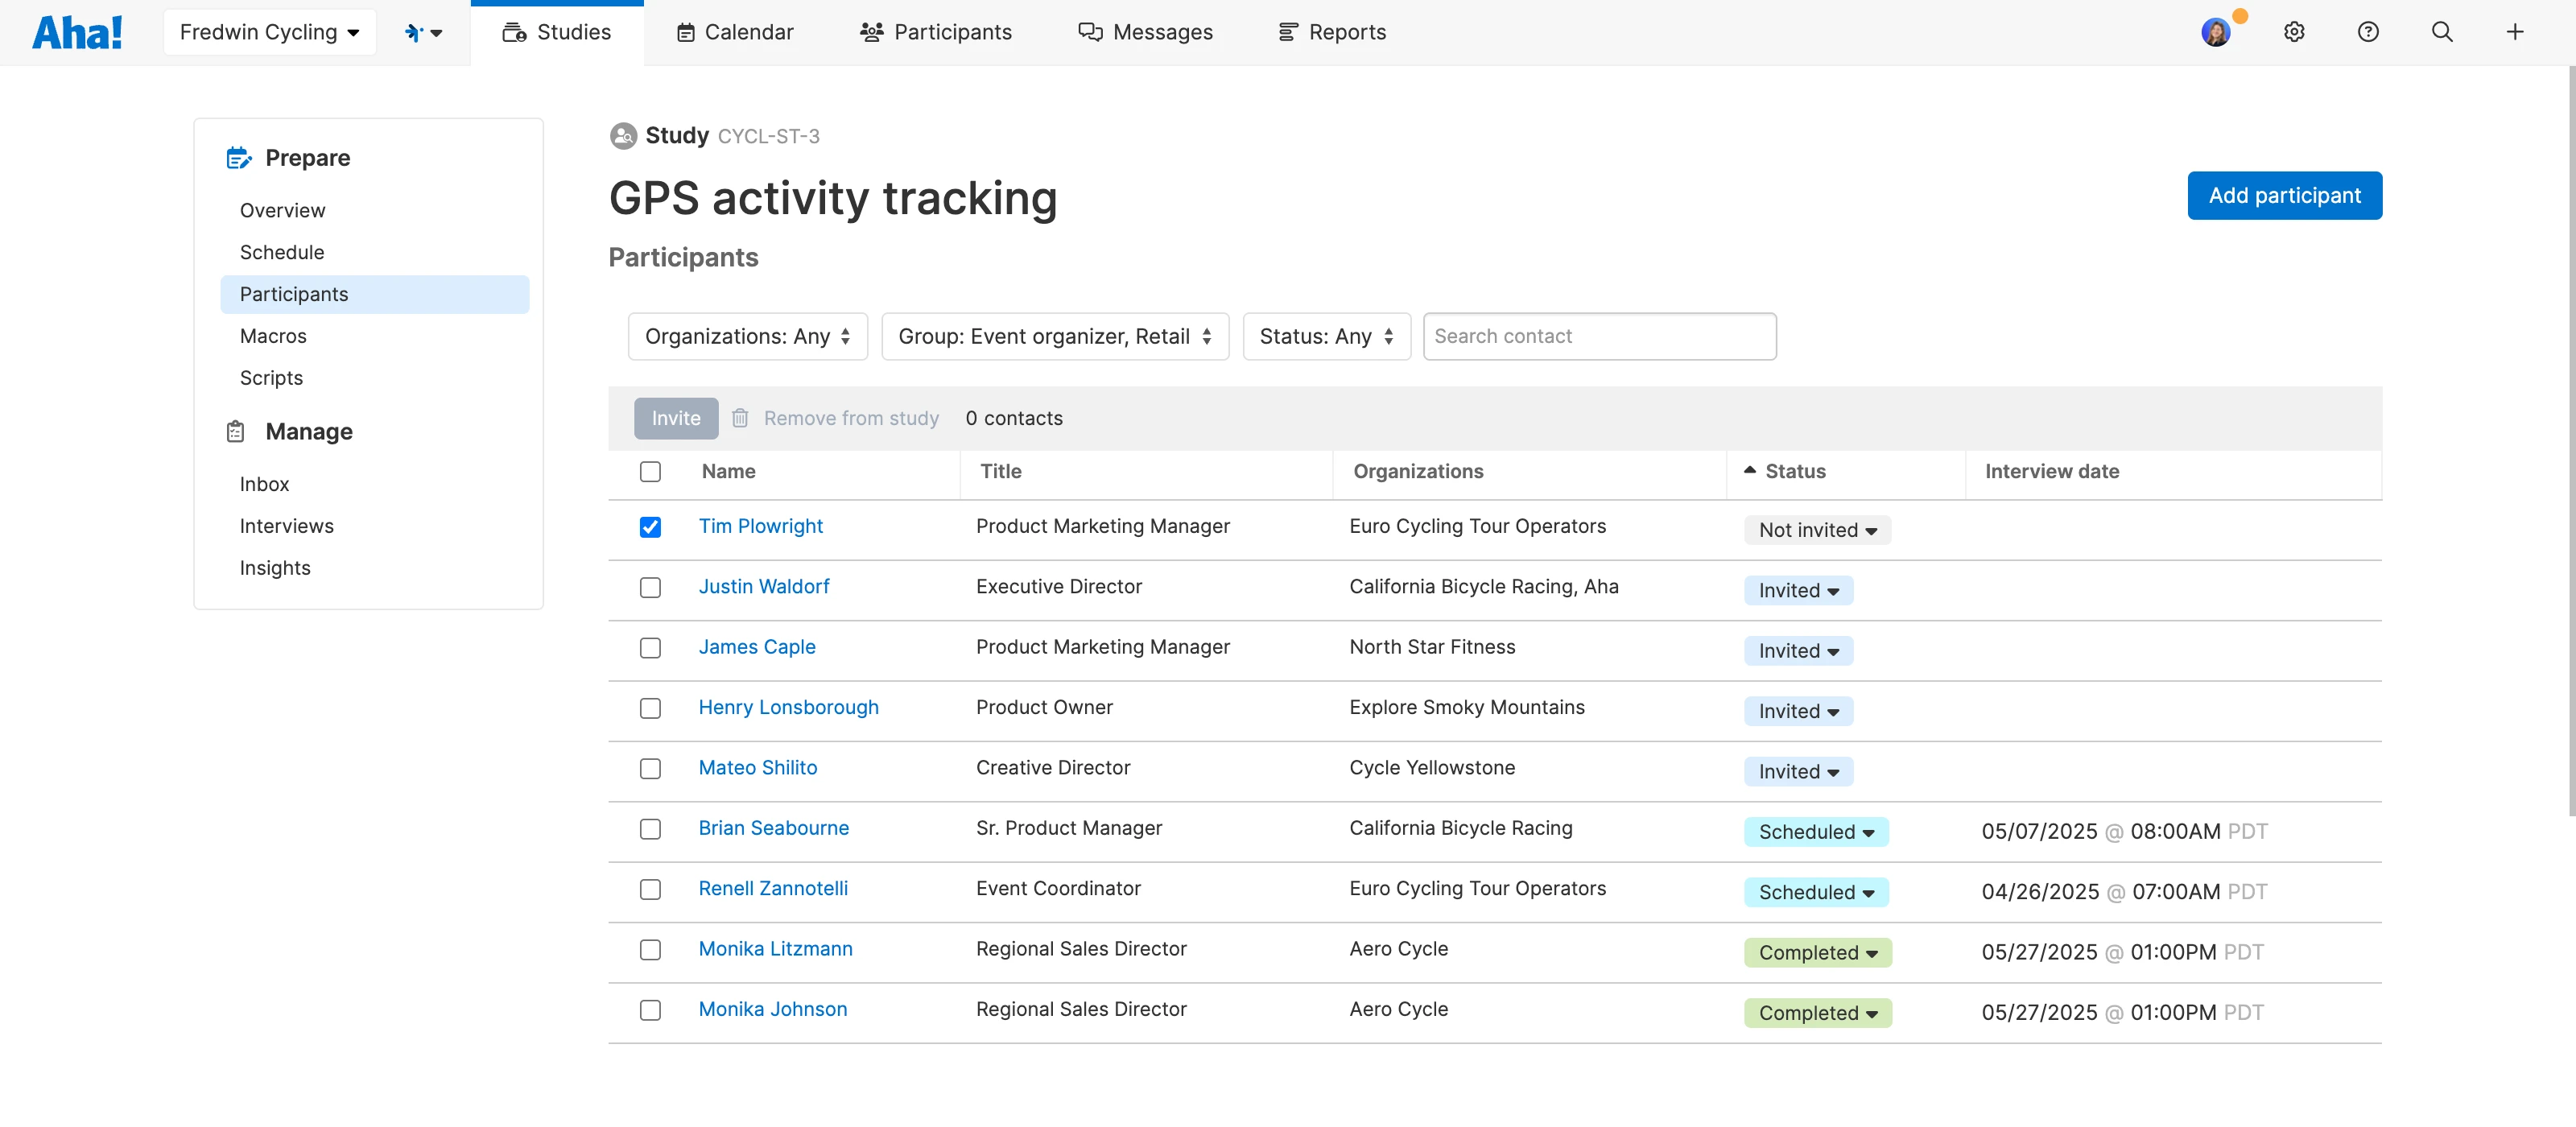Viewport: 2576px width, 1127px height.
Task: Open the user avatar menu
Action: (2215, 32)
